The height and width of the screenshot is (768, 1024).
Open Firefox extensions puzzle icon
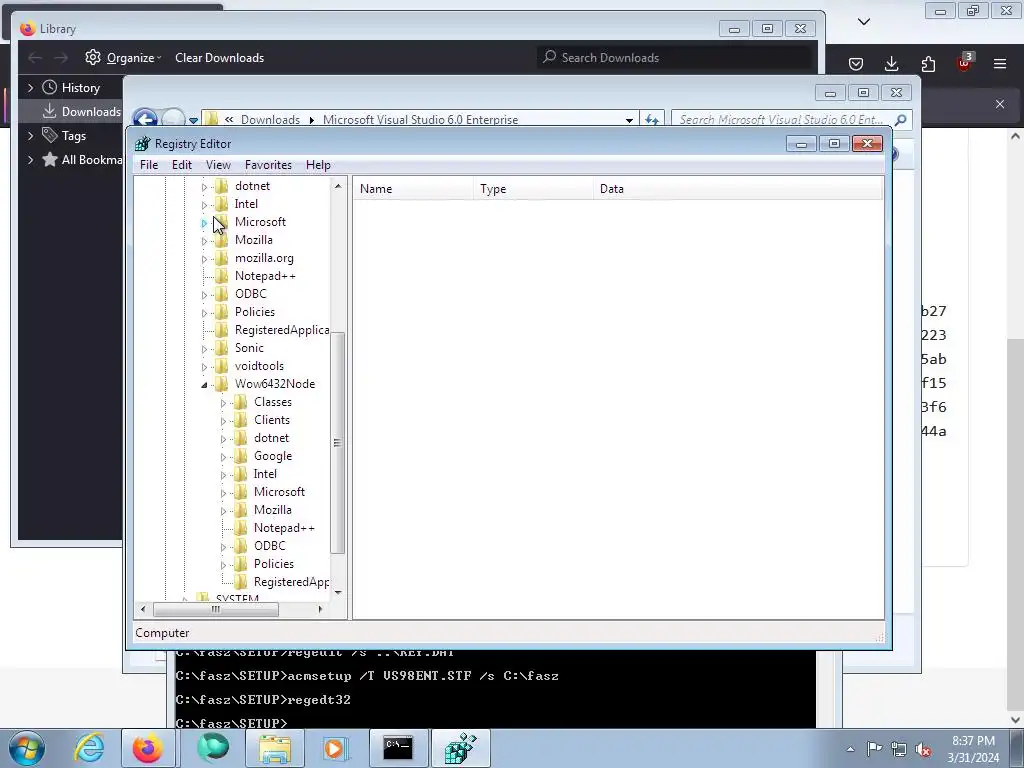(928, 64)
